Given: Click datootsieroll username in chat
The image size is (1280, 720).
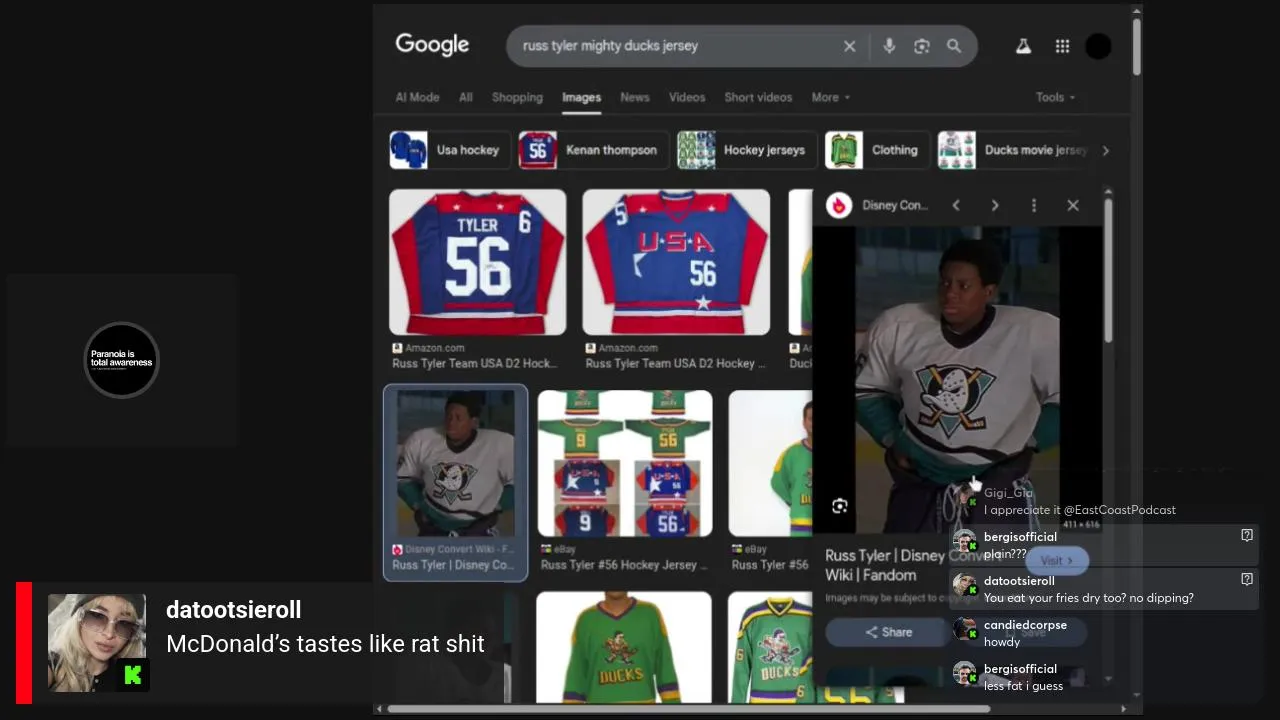Looking at the screenshot, I should point(1019,581).
